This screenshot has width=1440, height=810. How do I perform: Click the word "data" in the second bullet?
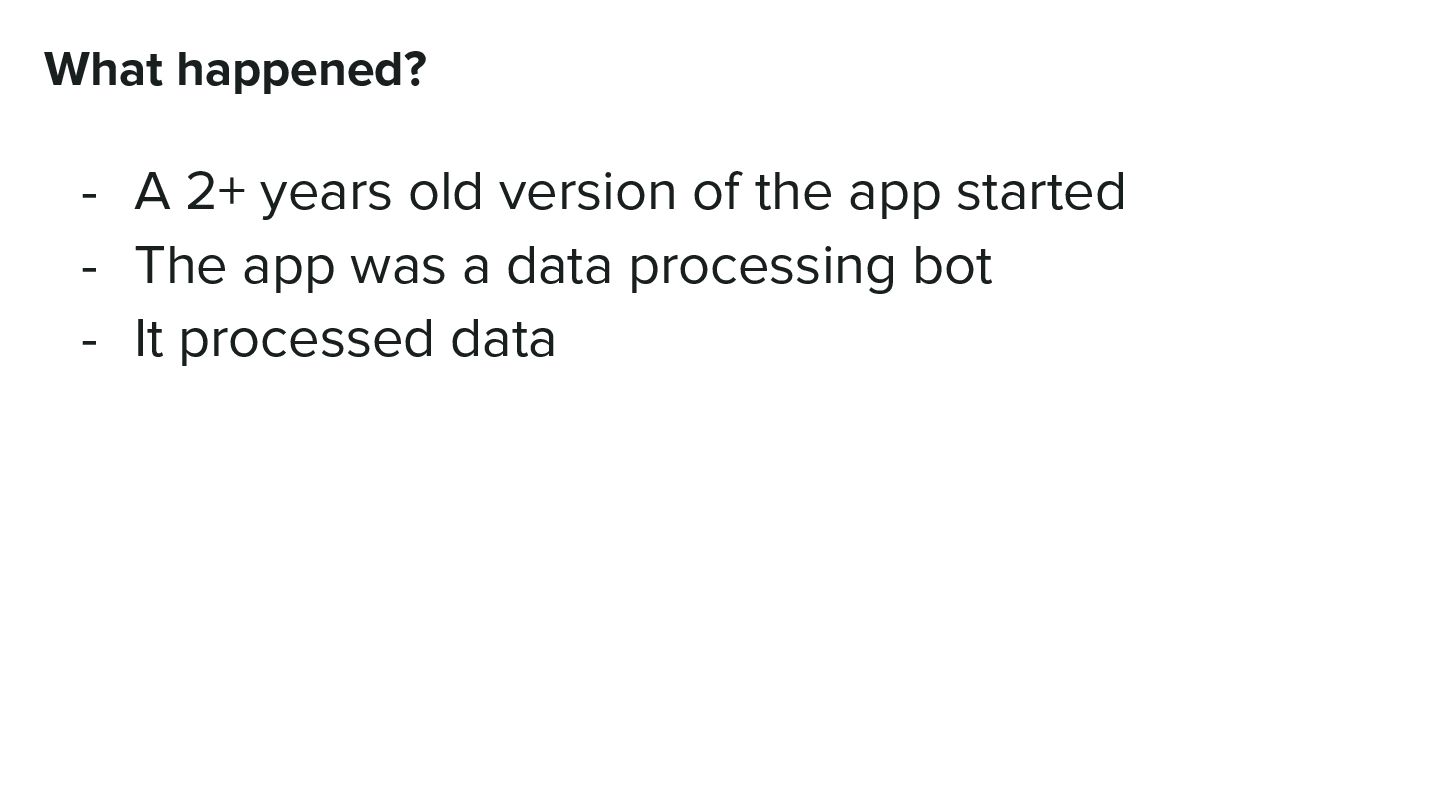(x=558, y=266)
